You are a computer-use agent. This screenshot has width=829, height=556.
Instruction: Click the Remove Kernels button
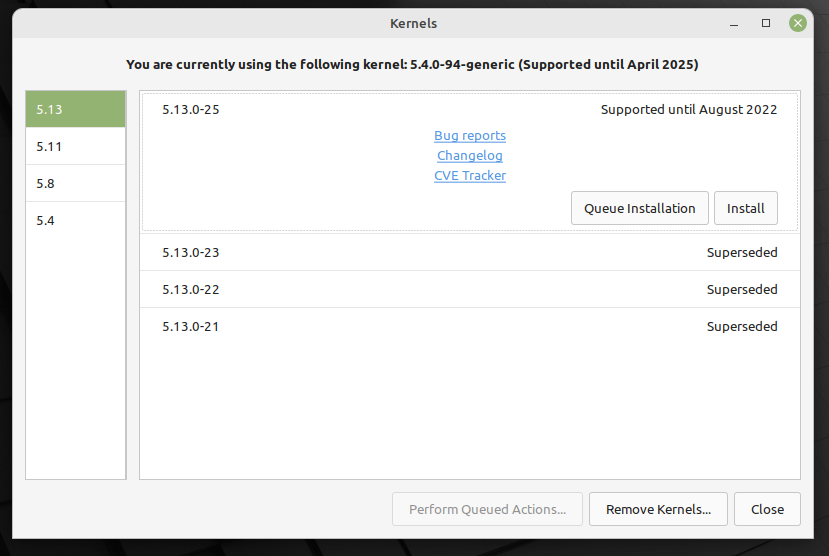tap(658, 509)
